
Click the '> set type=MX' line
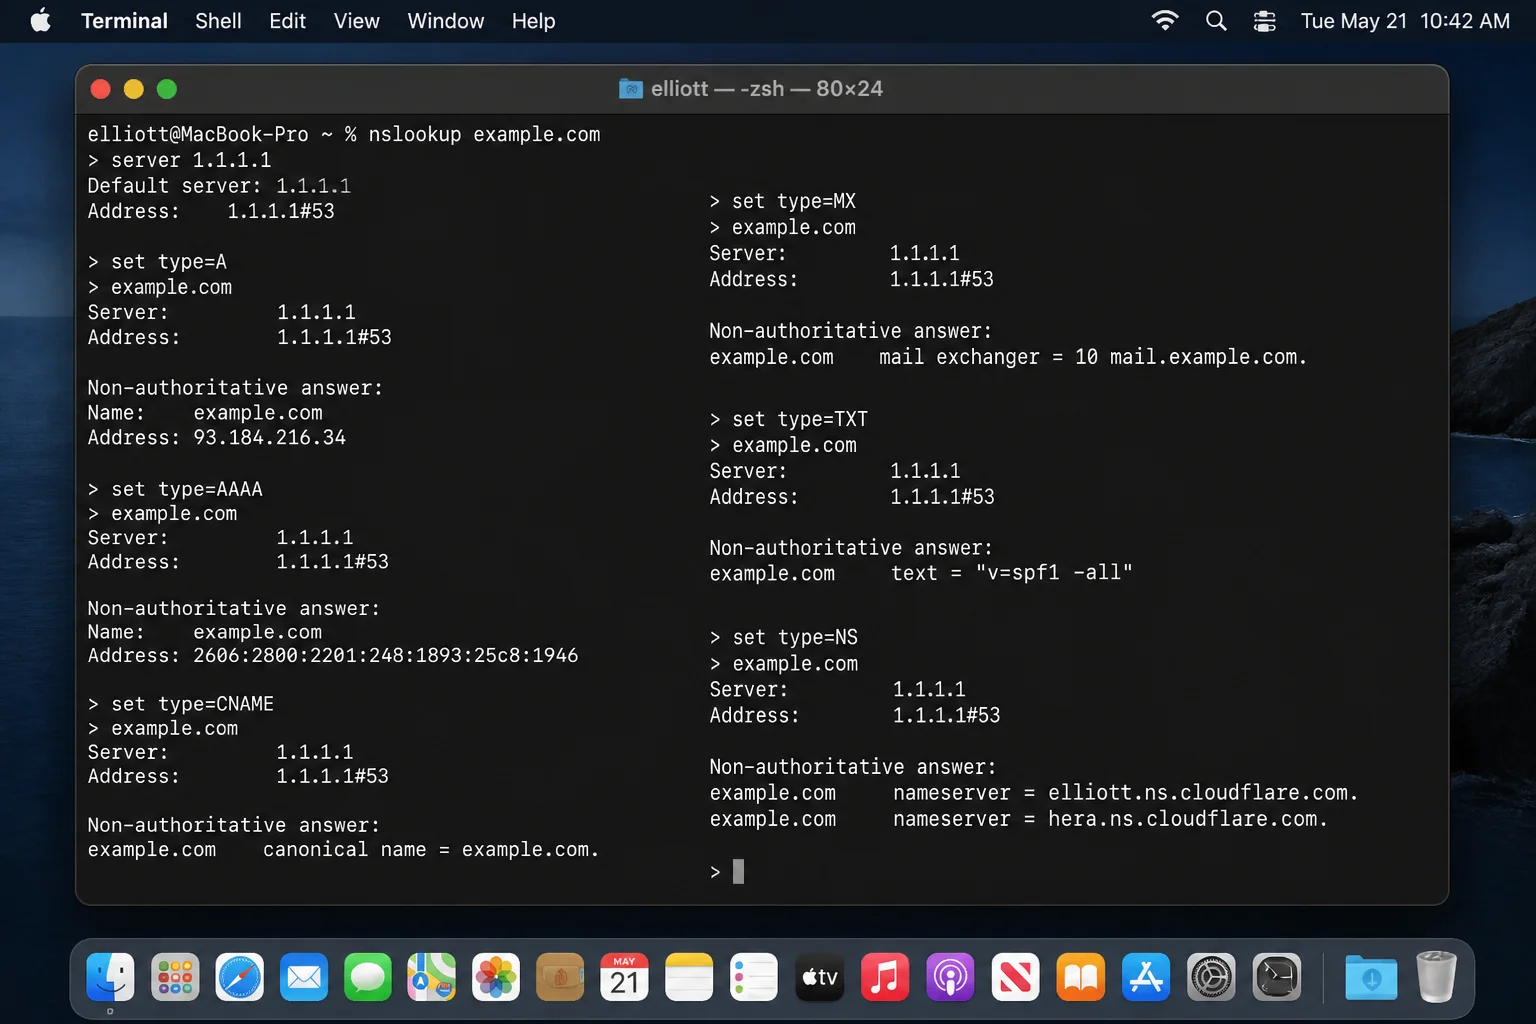click(x=783, y=201)
